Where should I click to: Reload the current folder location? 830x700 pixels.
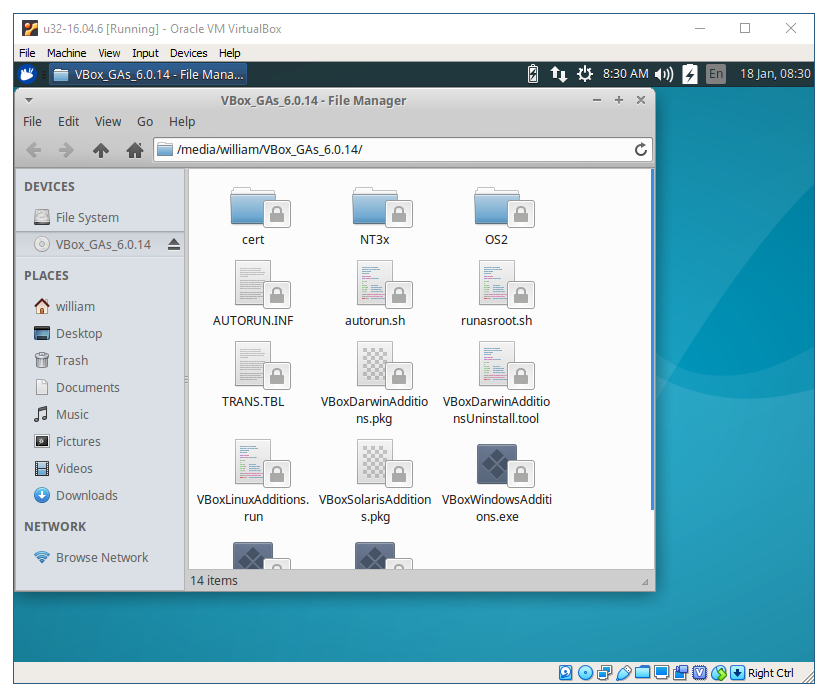tap(641, 150)
